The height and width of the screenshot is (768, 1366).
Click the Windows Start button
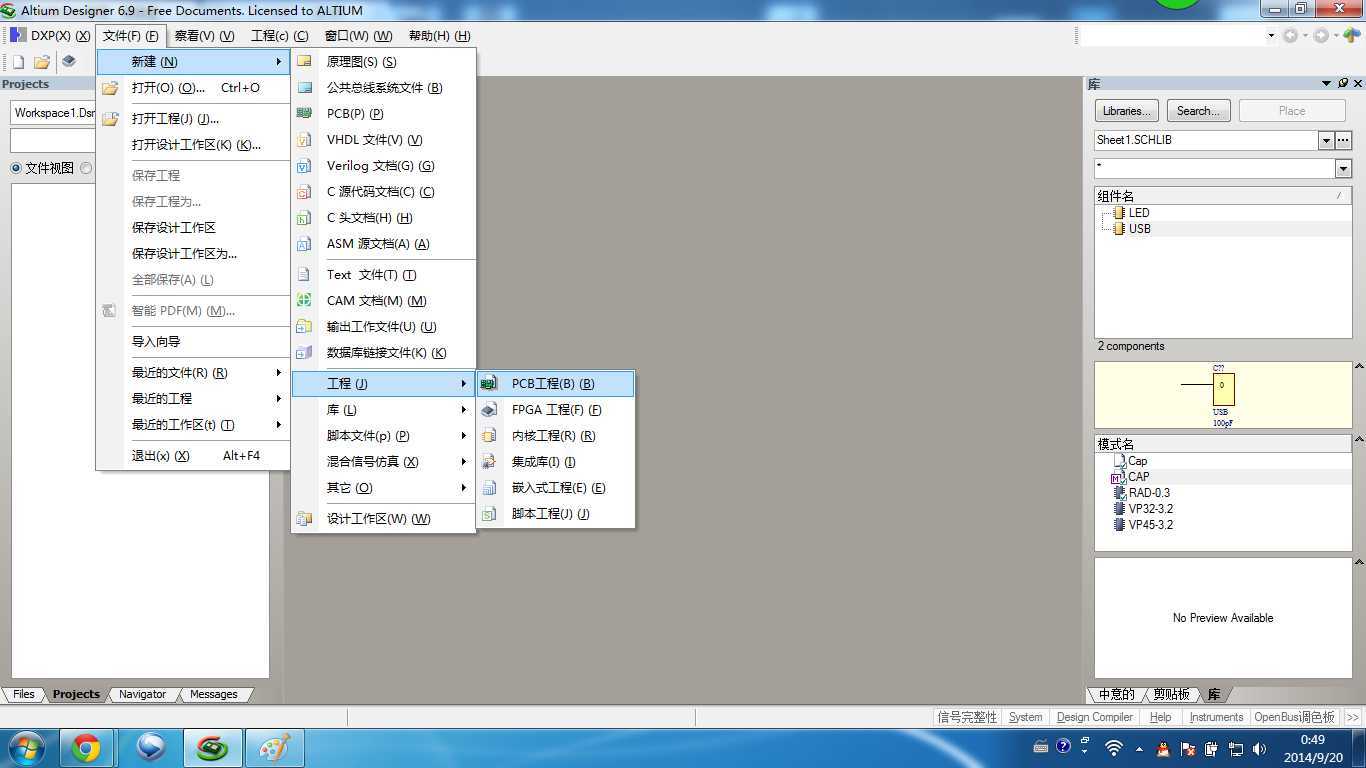tap(25, 748)
